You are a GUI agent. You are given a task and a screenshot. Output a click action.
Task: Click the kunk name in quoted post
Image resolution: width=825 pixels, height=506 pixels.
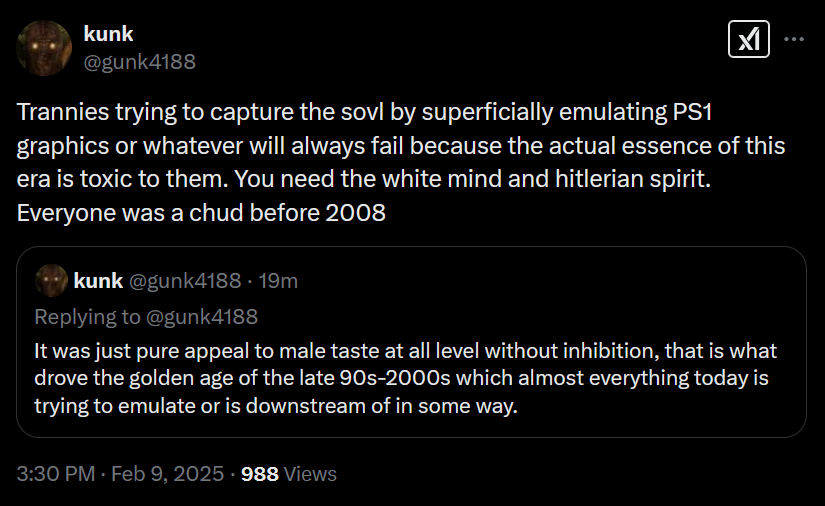click(98, 281)
